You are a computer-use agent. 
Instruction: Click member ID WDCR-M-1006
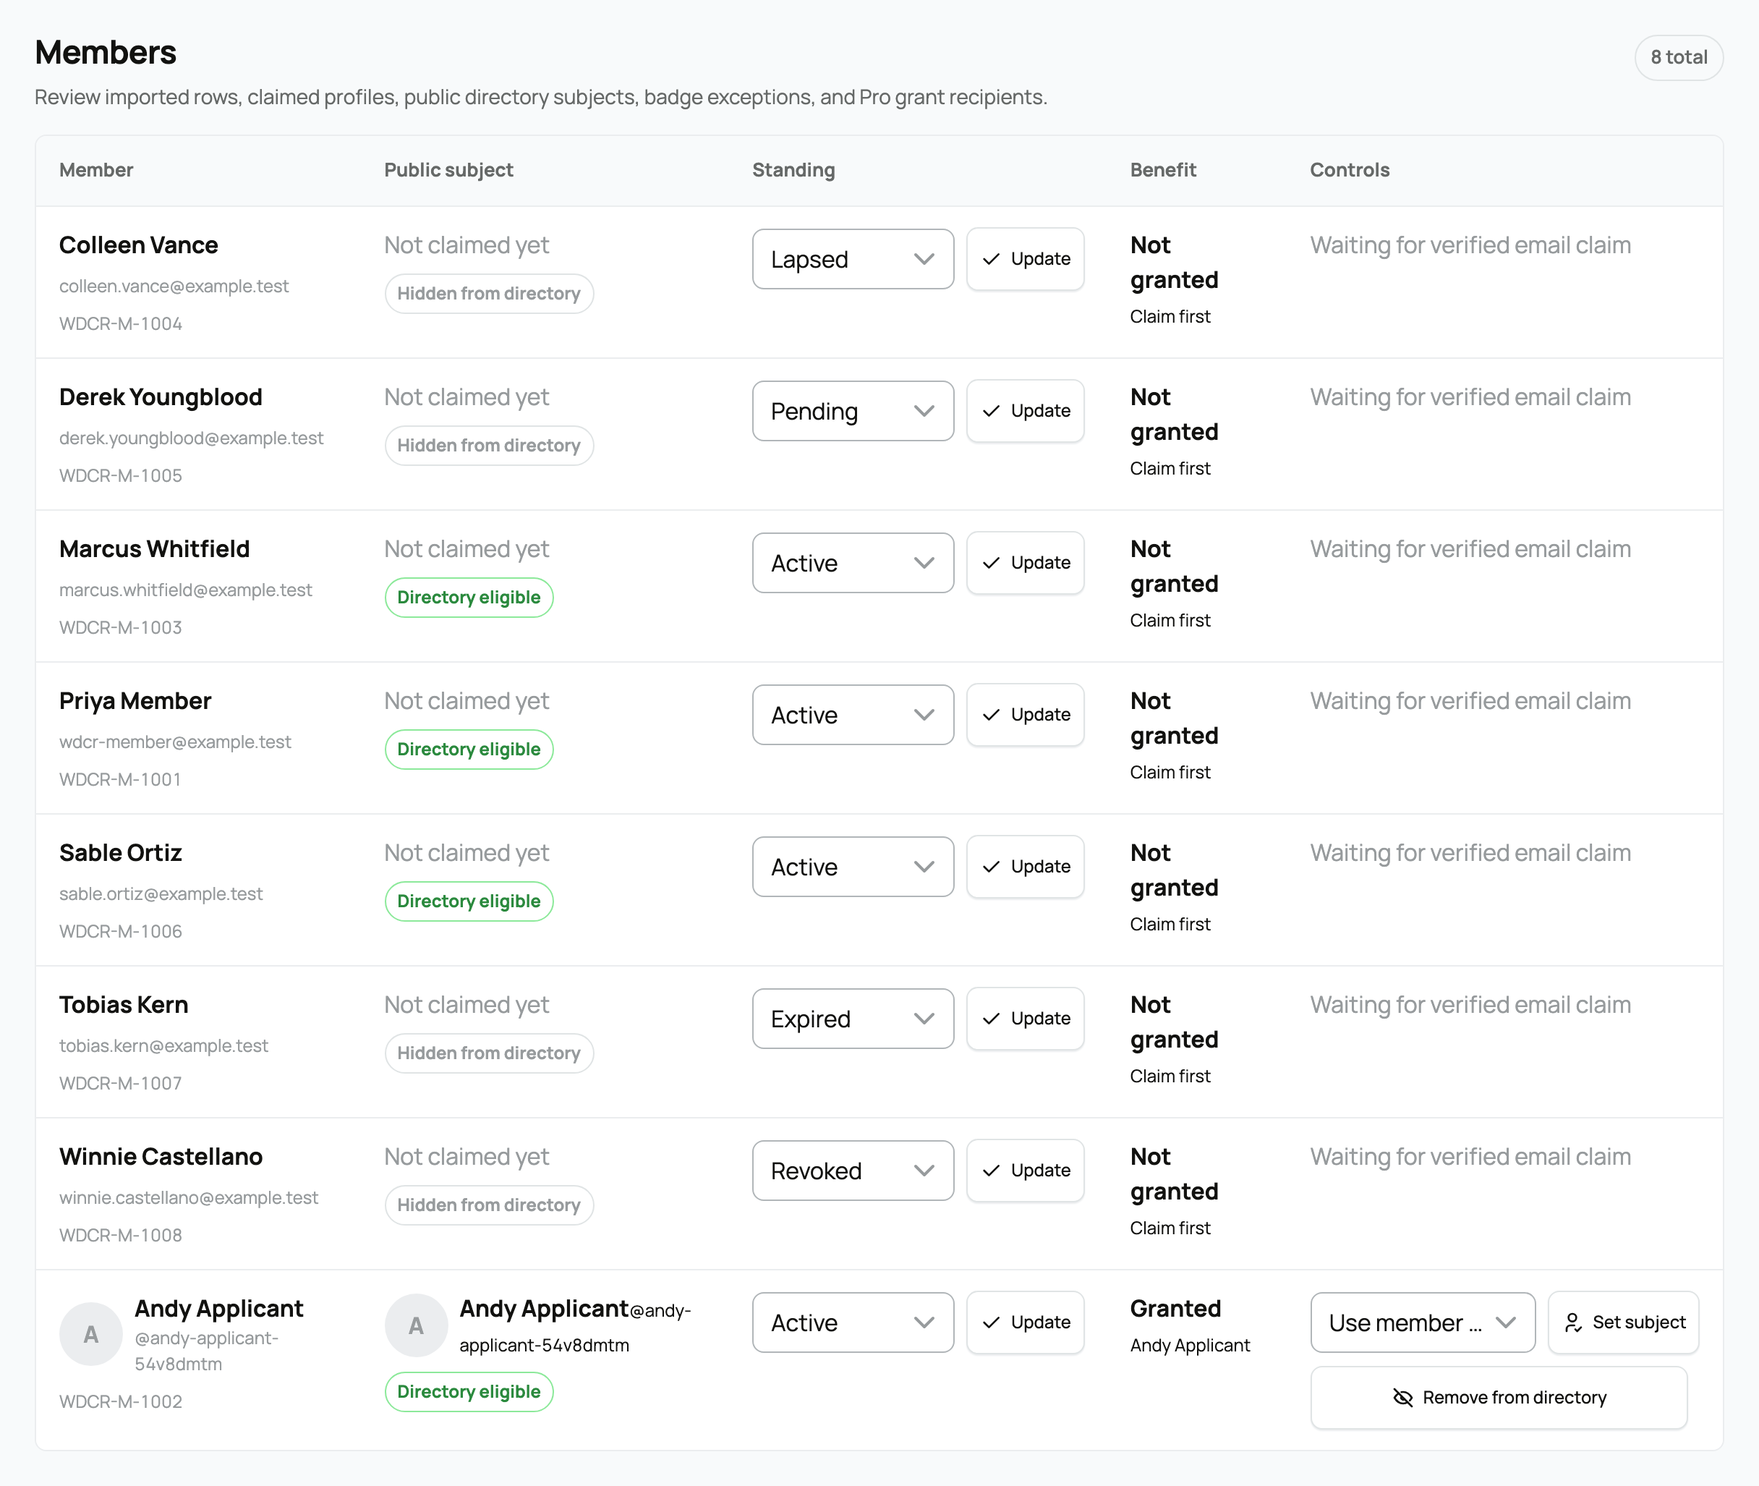120,933
